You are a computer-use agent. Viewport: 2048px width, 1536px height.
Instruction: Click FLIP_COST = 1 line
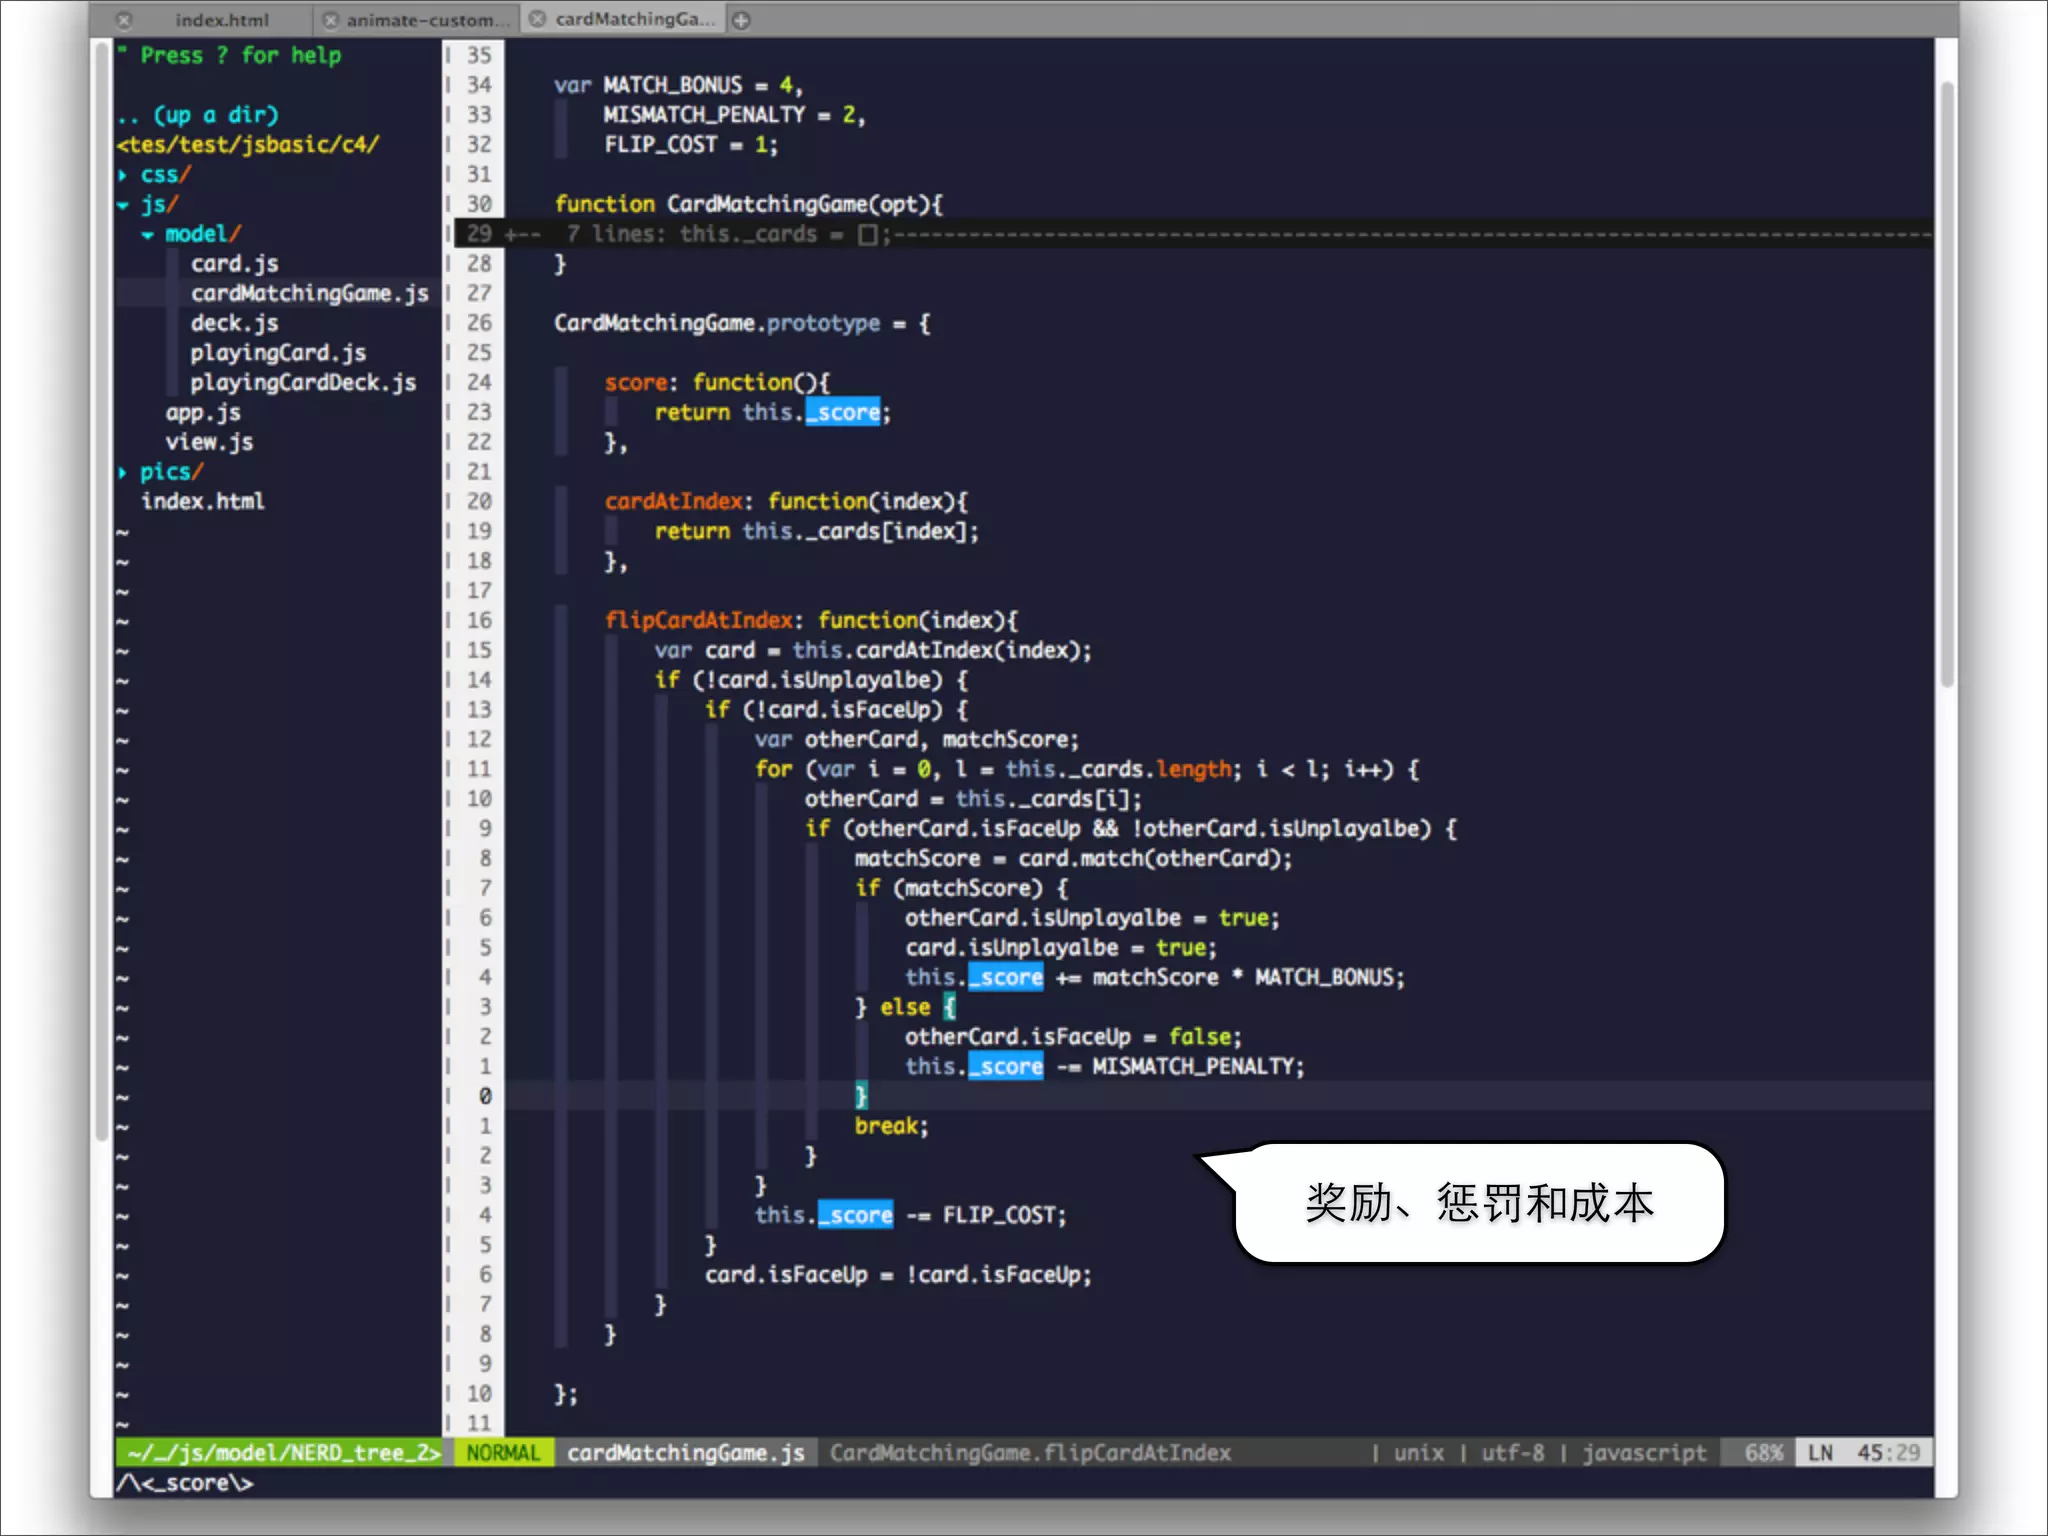[x=690, y=145]
